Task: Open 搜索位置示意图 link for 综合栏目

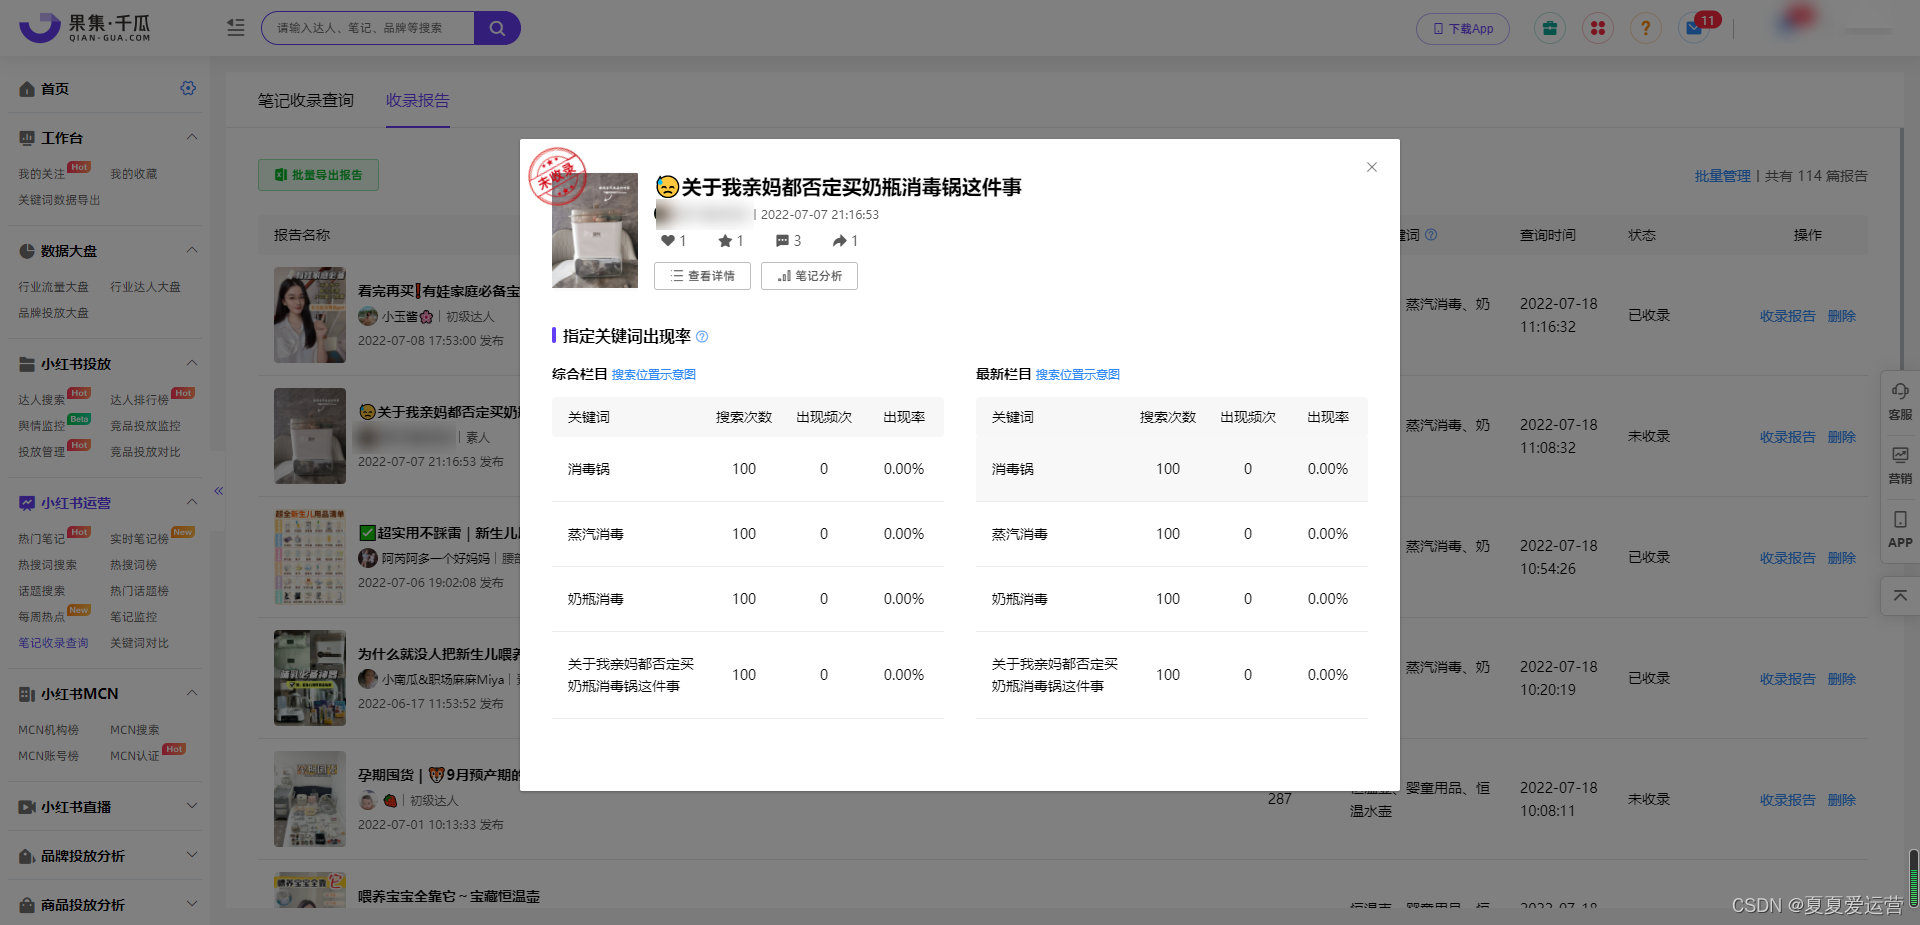Action: pos(654,375)
